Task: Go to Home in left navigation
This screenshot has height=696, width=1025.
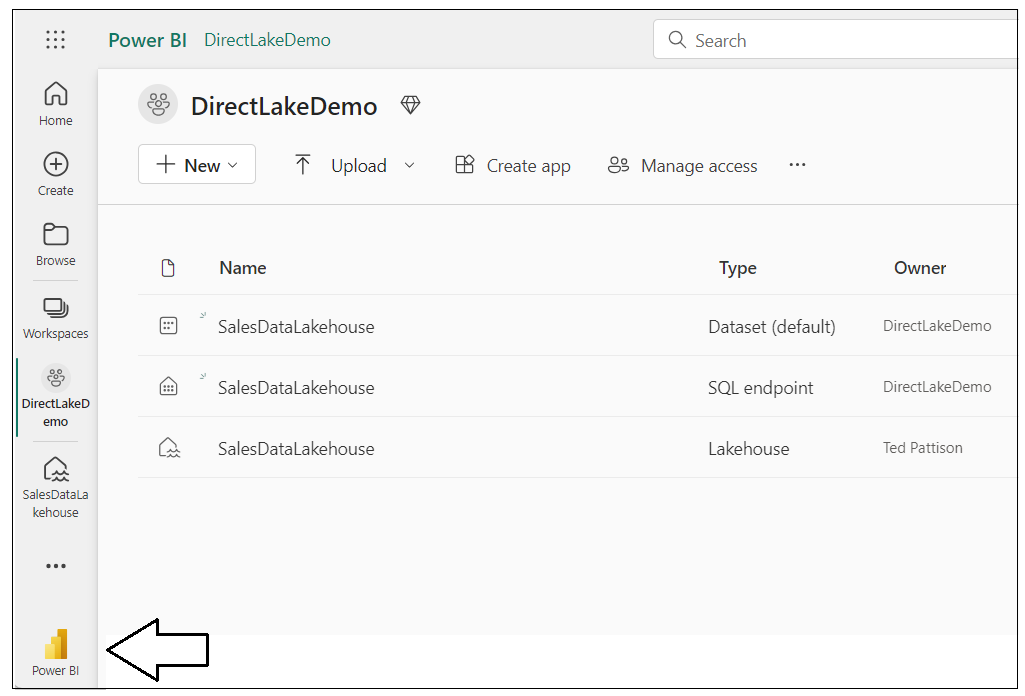Action: tap(56, 104)
